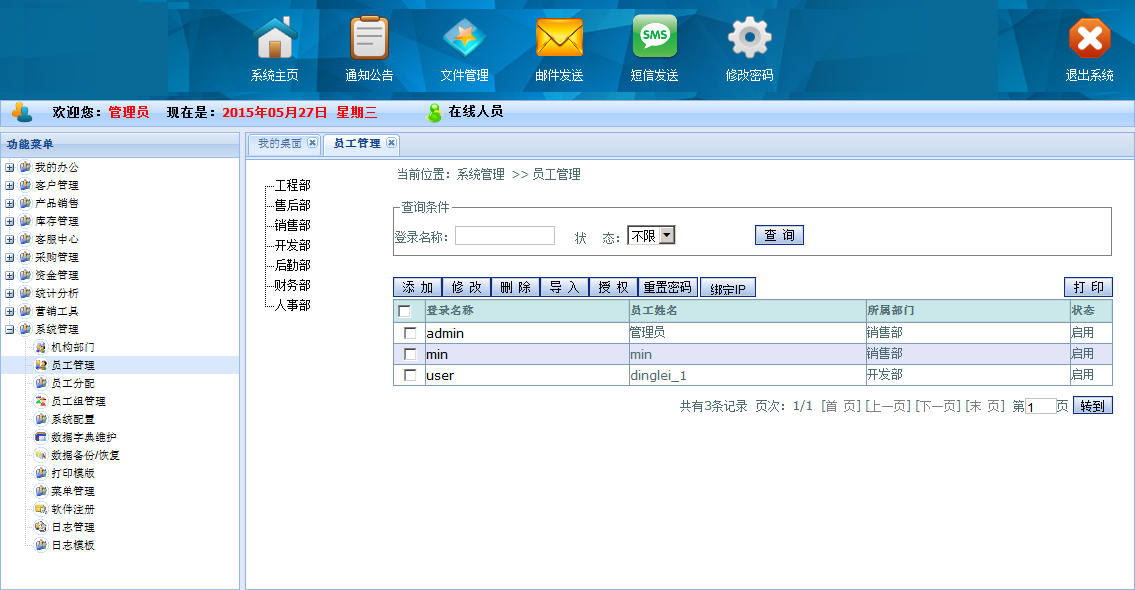Screen dimensions: 1135x590
Task: Click the 重置密码 button
Action: 667,288
